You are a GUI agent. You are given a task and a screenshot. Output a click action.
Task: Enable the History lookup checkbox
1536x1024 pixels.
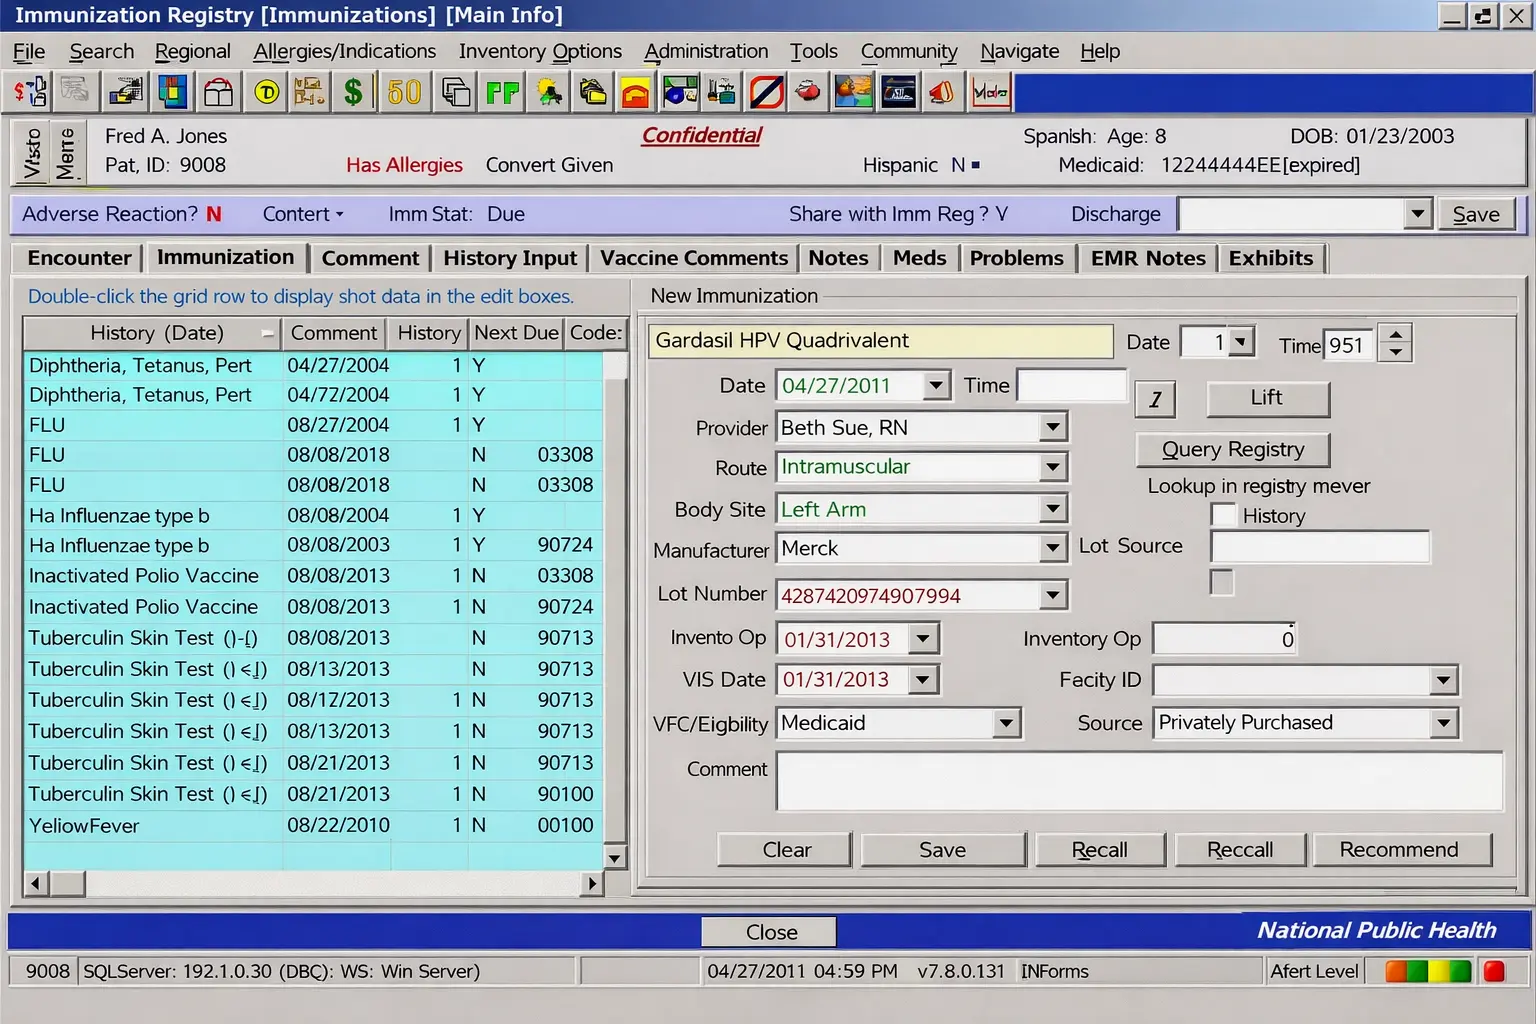[x=1224, y=514]
